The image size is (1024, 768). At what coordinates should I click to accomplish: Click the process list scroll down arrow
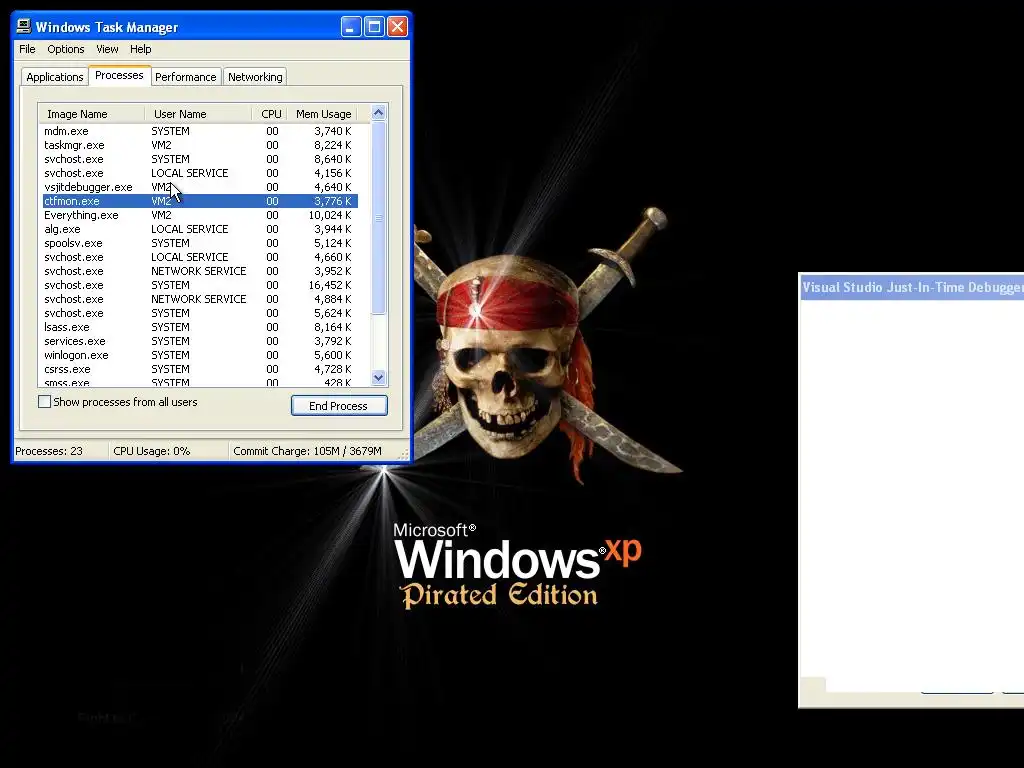click(378, 377)
